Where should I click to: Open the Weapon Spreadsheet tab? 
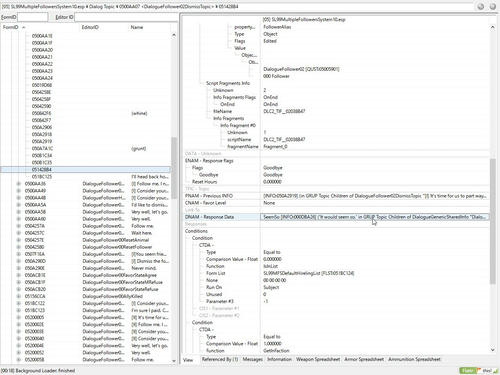tap(318, 359)
